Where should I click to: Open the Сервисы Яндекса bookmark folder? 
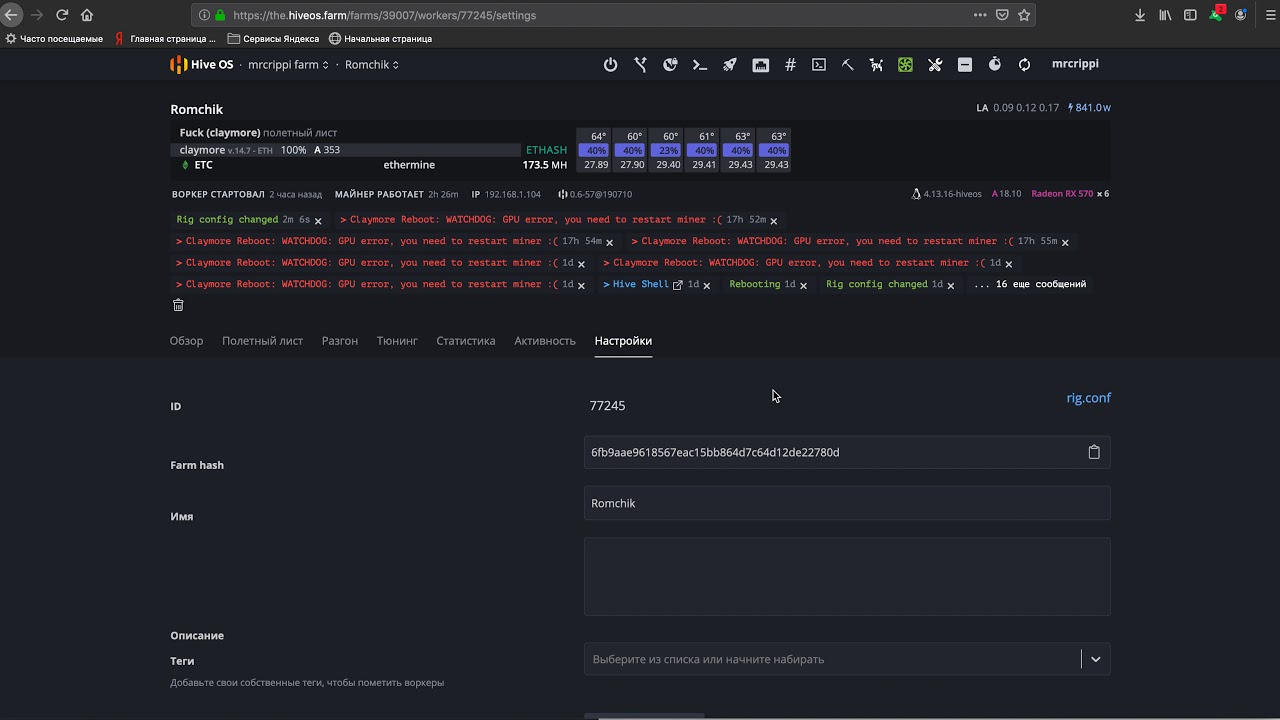(273, 39)
